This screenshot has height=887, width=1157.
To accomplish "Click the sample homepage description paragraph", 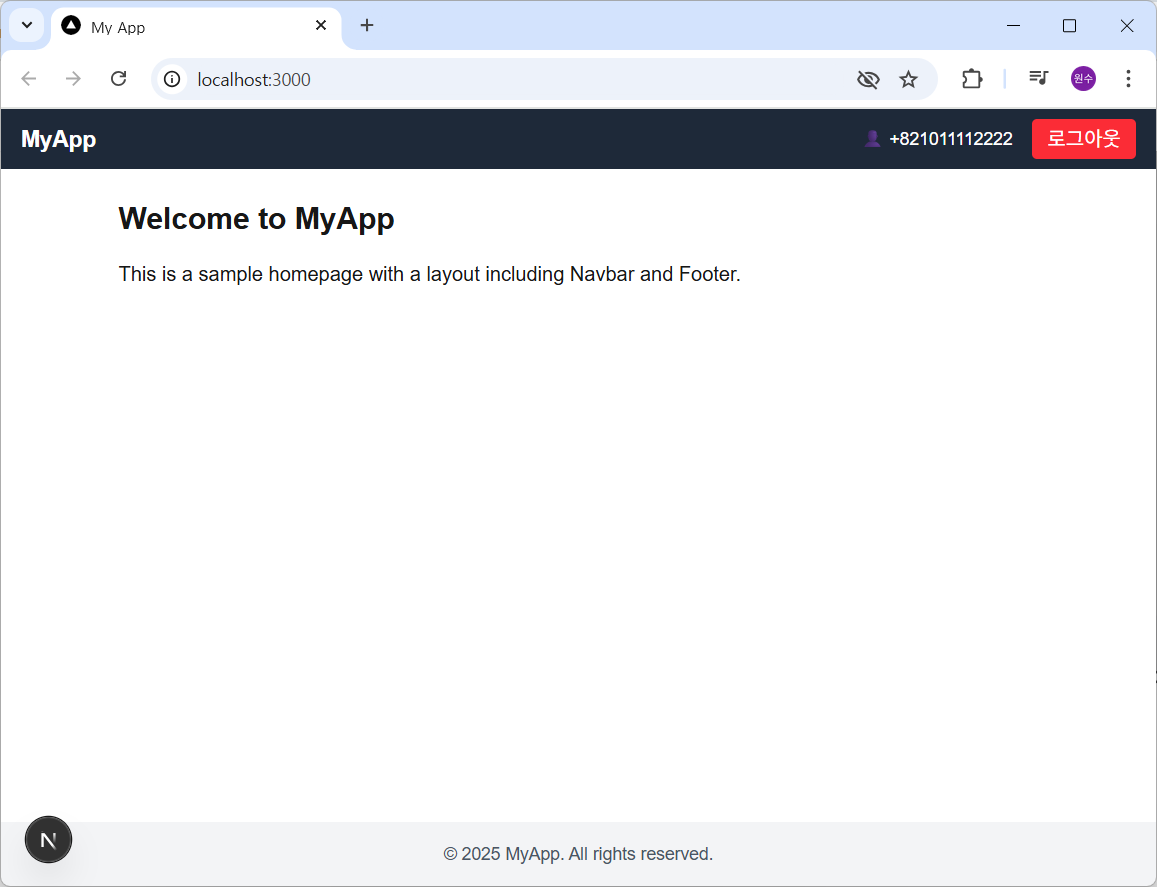I will 429,275.
